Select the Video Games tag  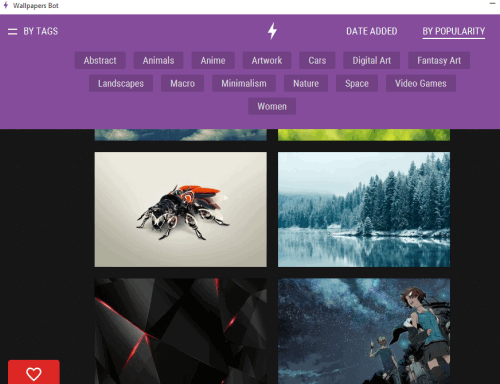pos(421,83)
